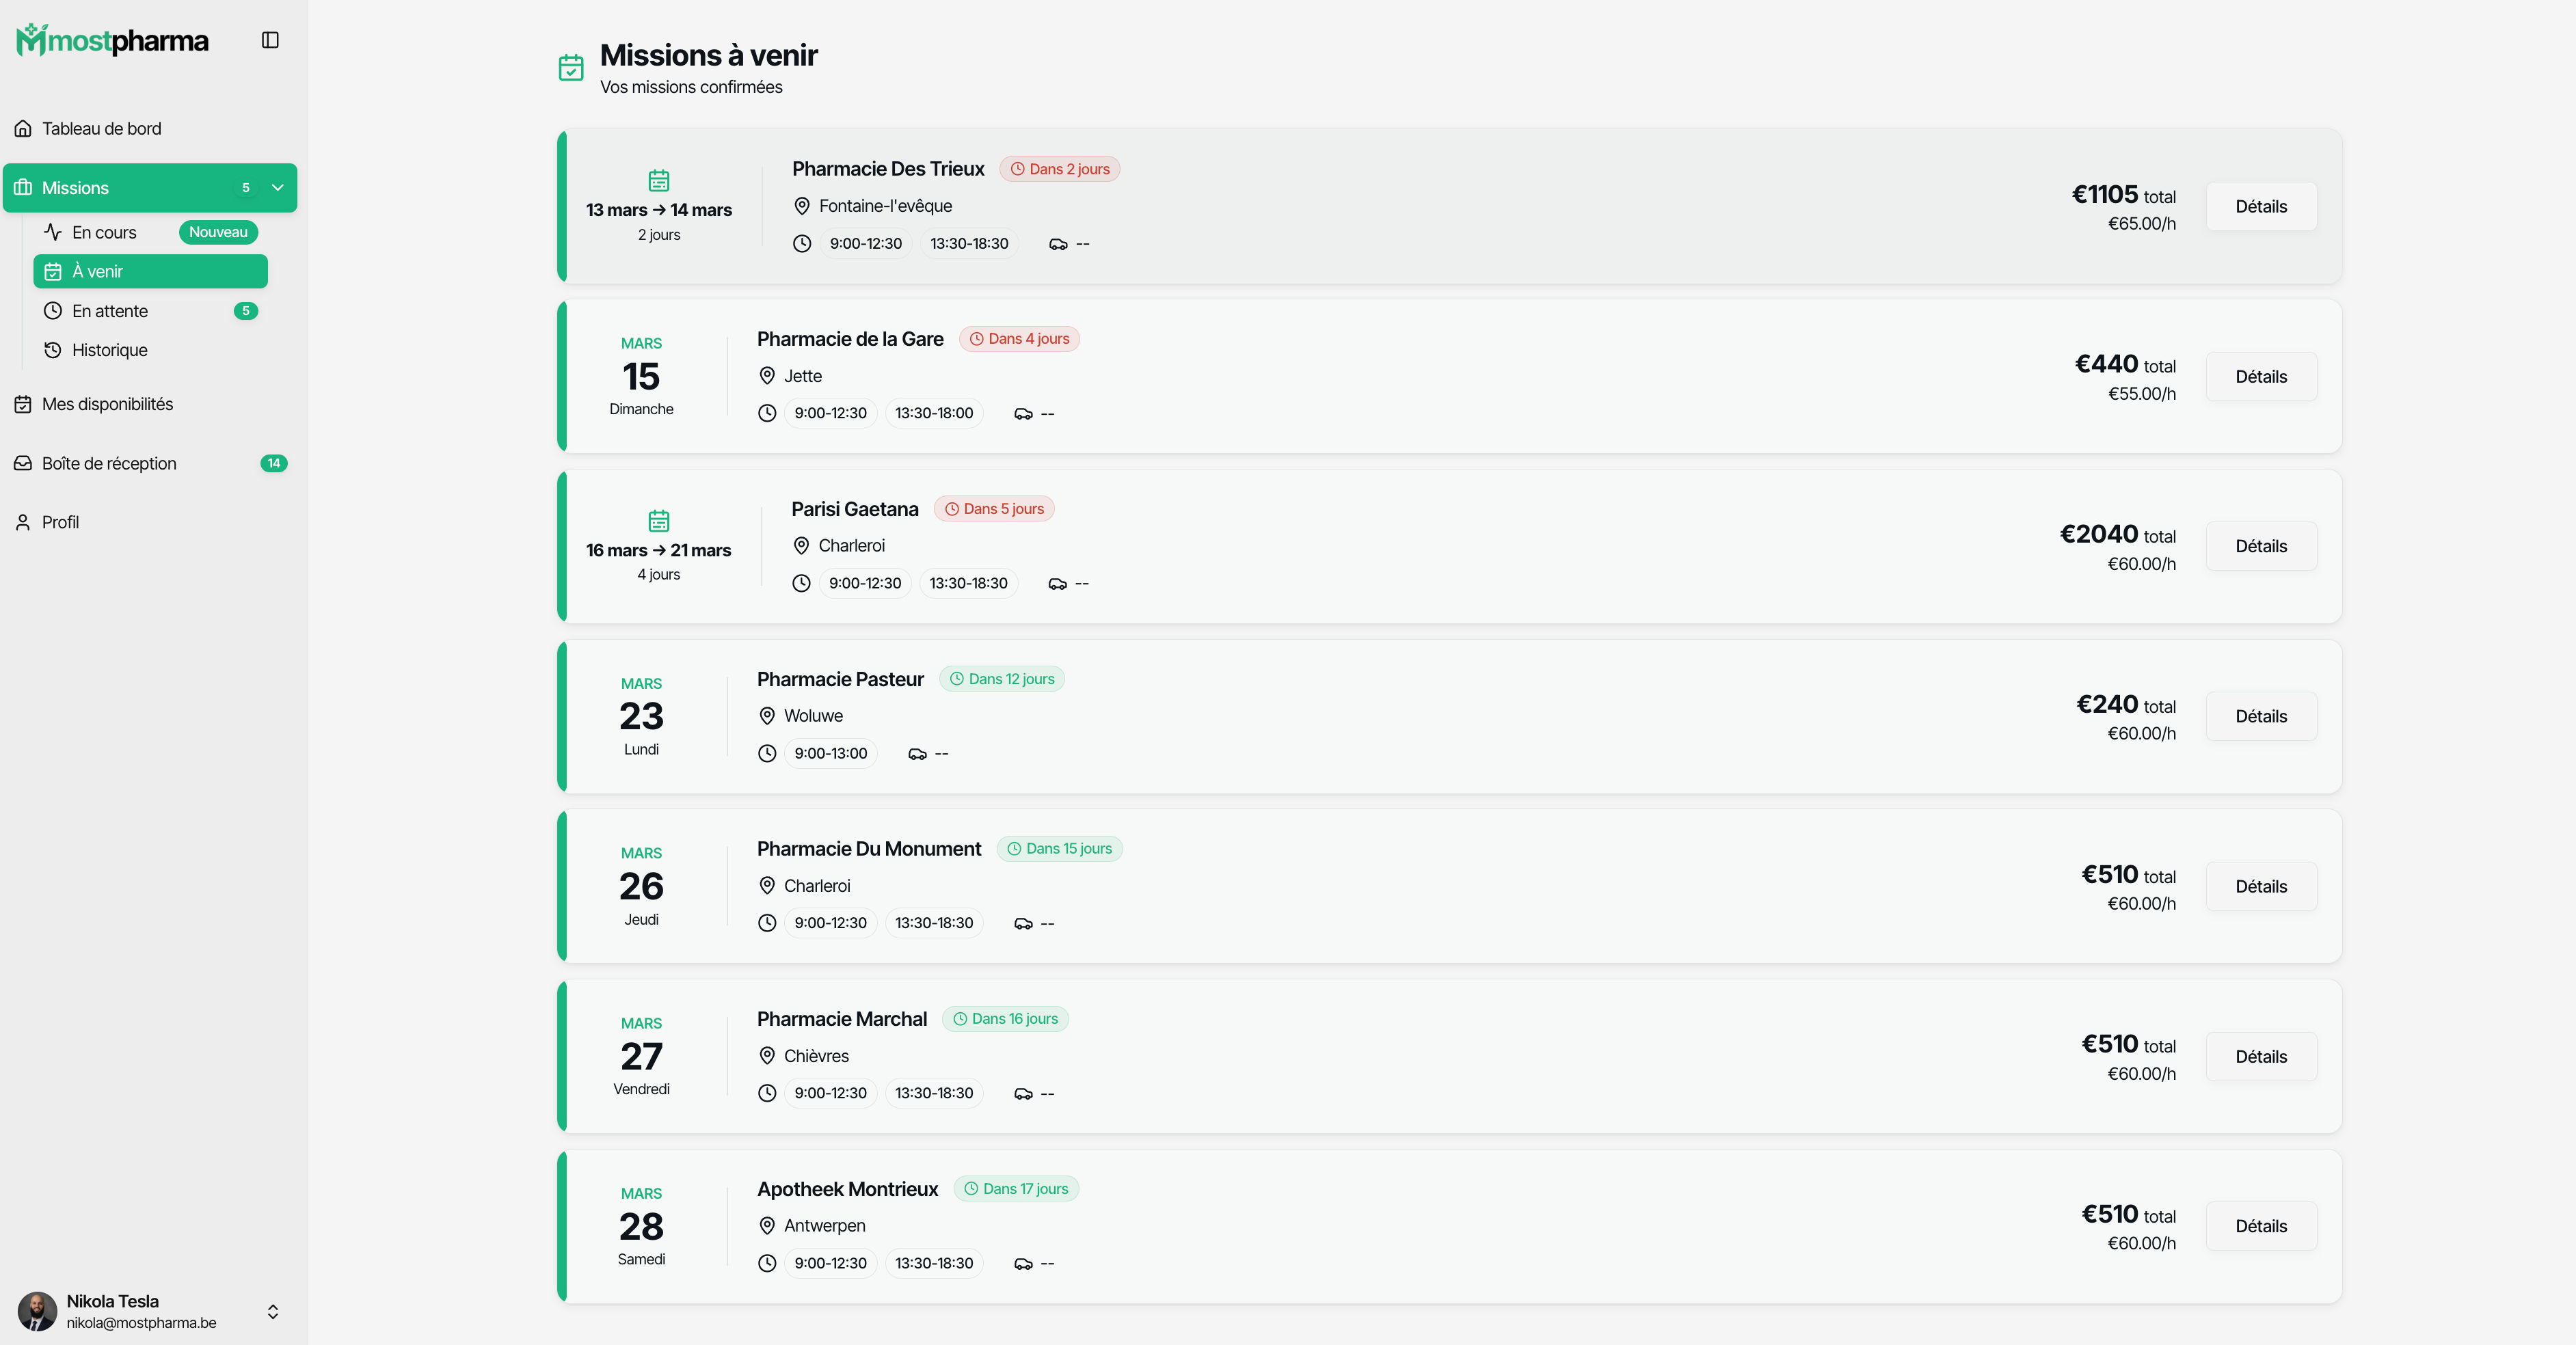Screen dimensions: 2576x1345
Task: Open Détails for Pharmacie Des Trieux
Action: [2260, 207]
